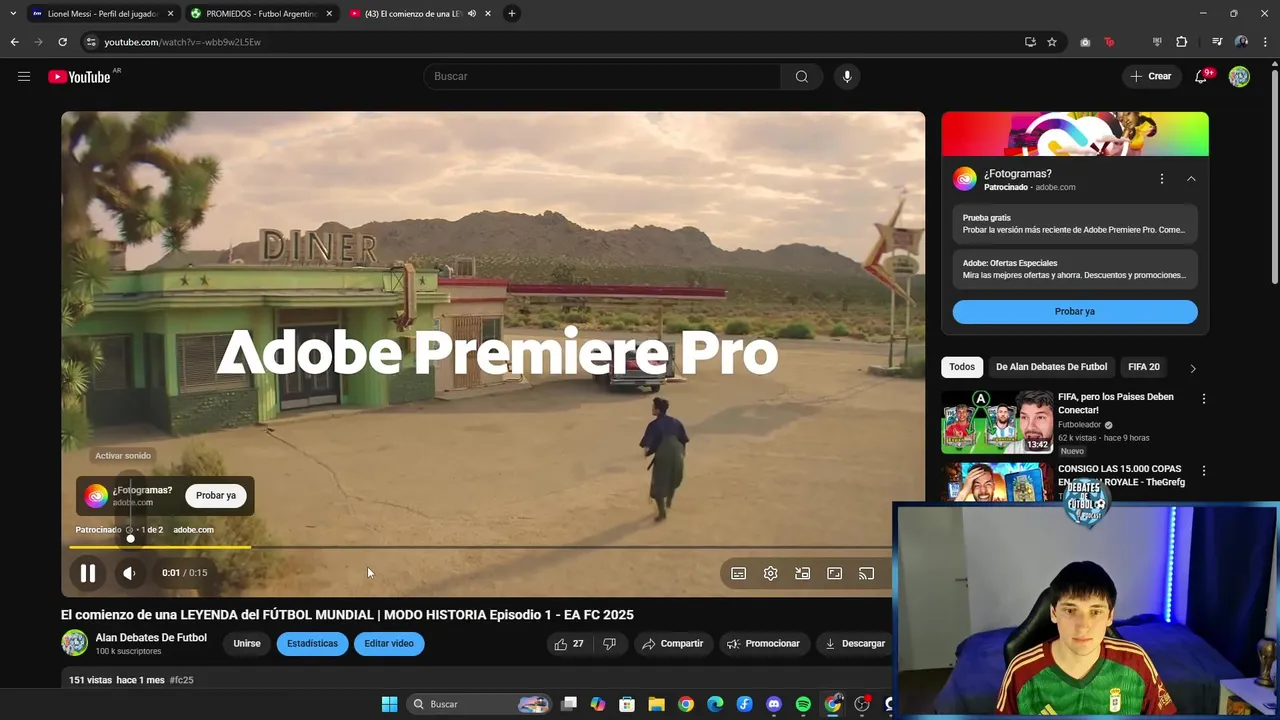Bookmark this page with star icon

click(x=1052, y=42)
